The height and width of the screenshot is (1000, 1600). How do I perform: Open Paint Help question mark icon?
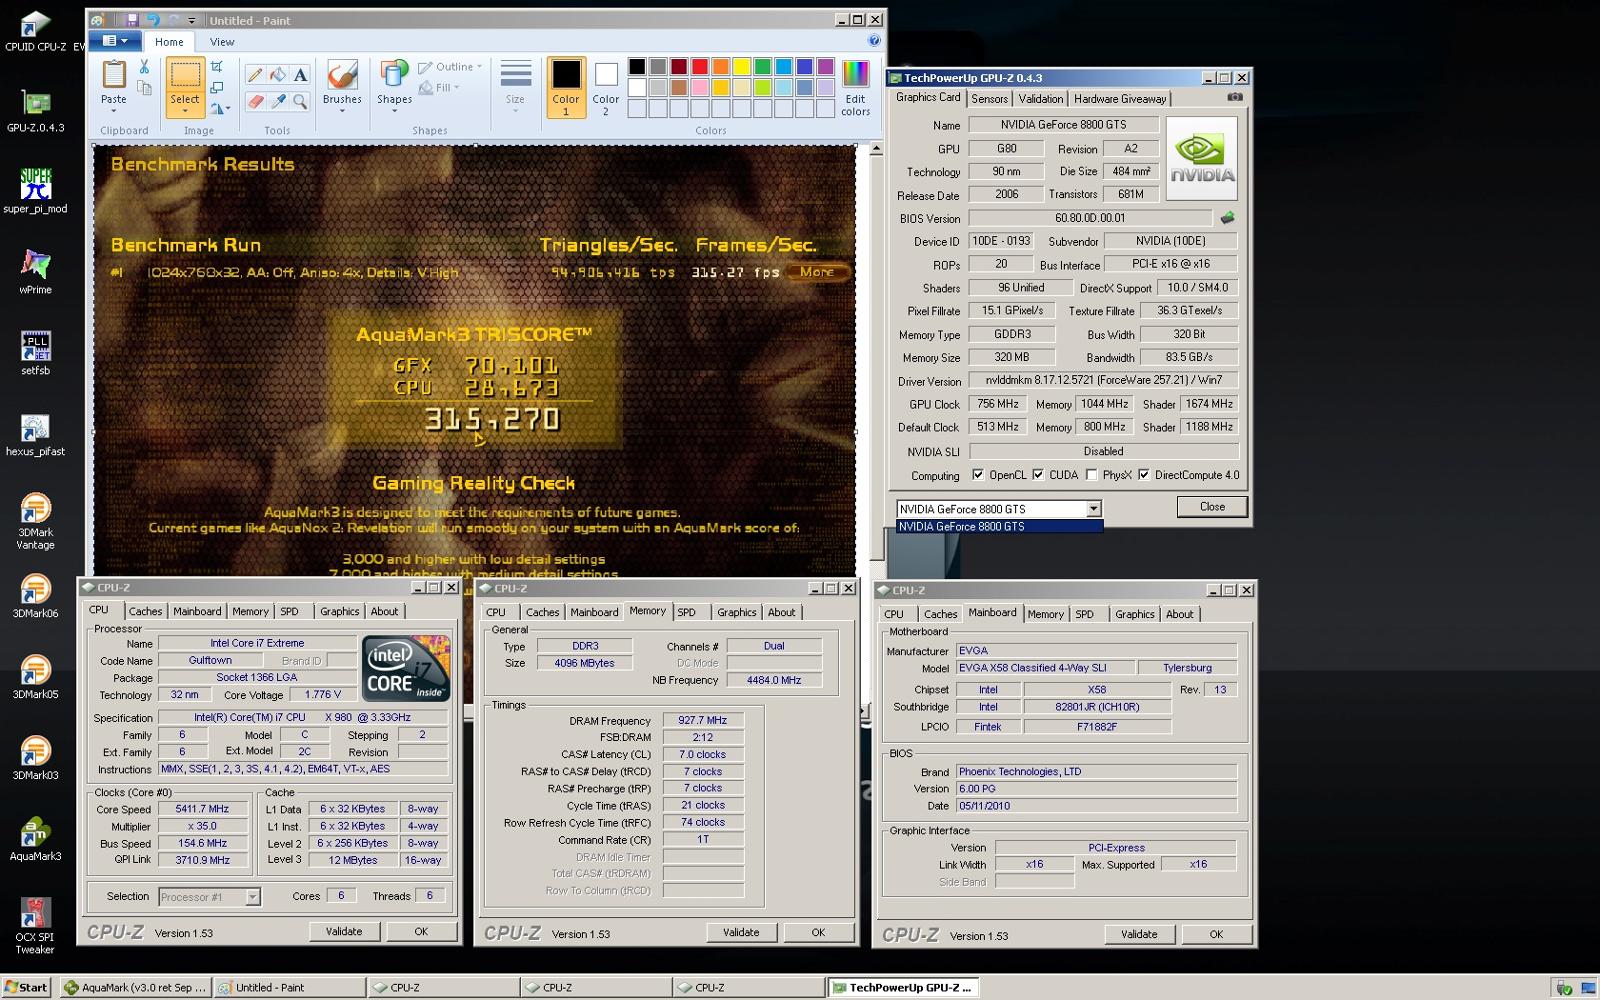874,41
